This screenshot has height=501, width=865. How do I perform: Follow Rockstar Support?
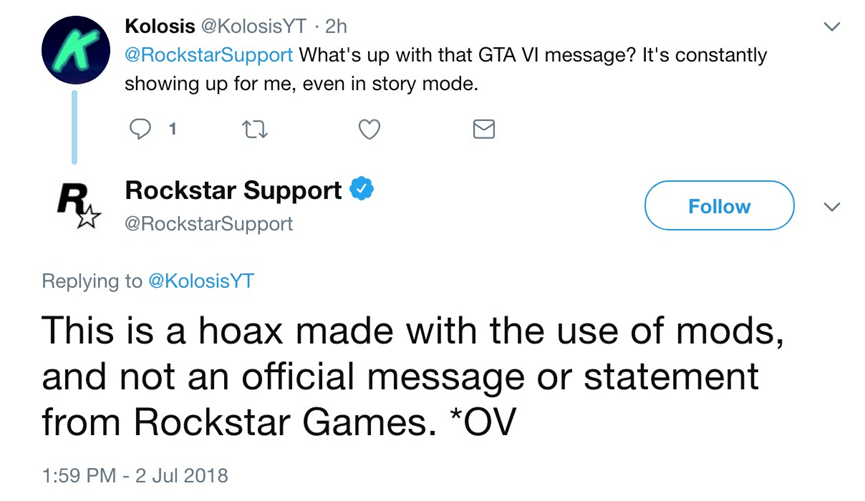tap(719, 207)
